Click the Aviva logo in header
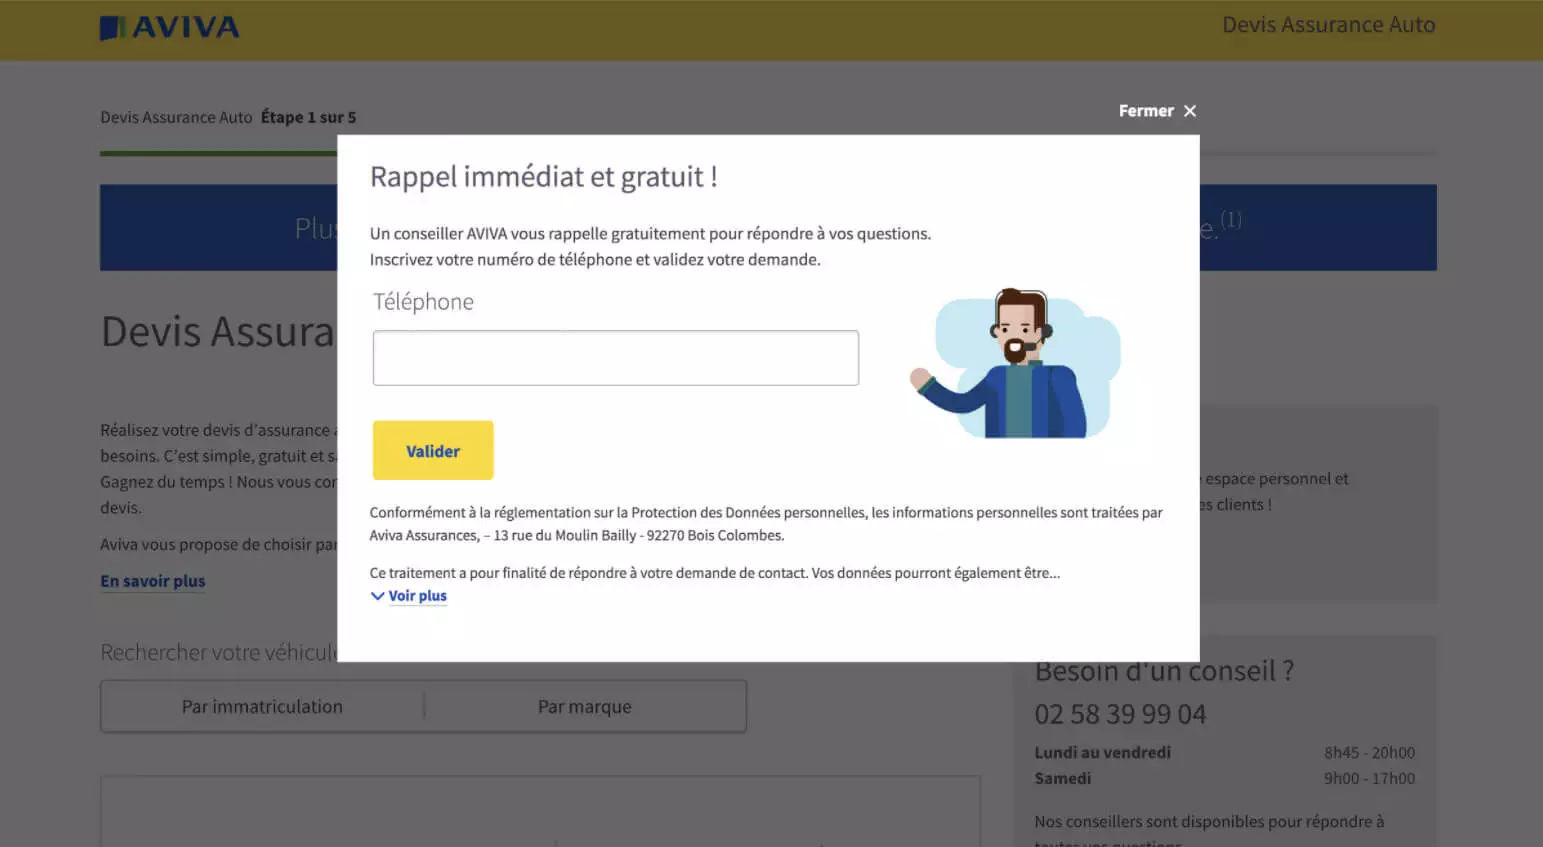The image size is (1543, 847). click(170, 28)
